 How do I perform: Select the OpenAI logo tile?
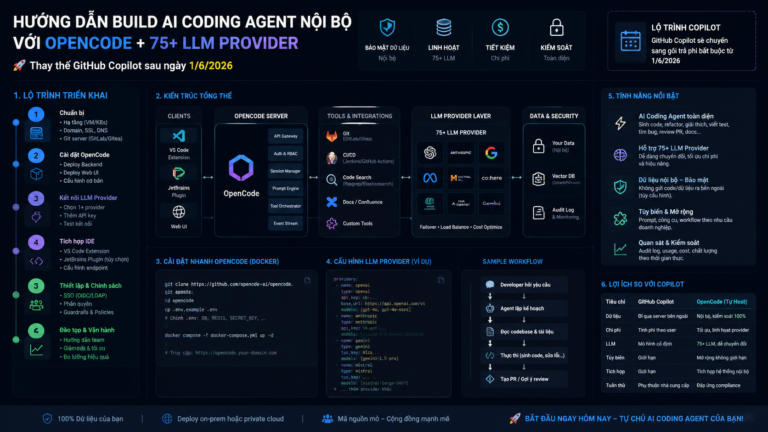[x=430, y=153]
